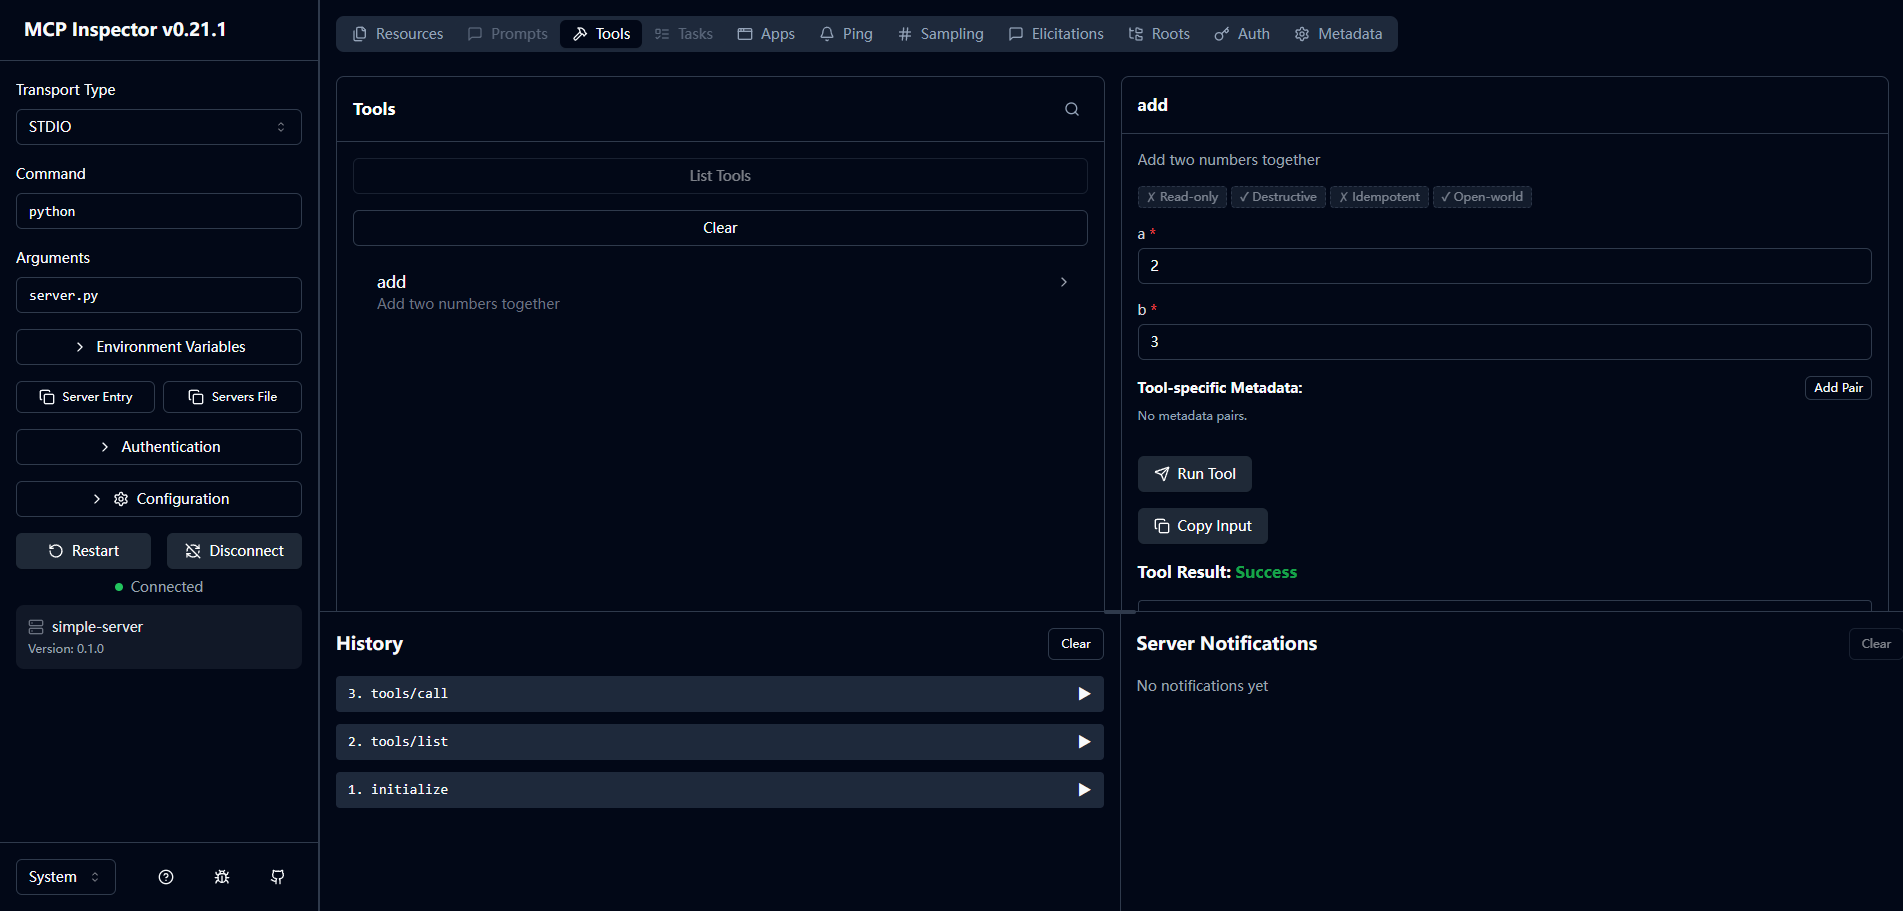Expand the Configuration section
This screenshot has width=1903, height=911.
(158, 499)
